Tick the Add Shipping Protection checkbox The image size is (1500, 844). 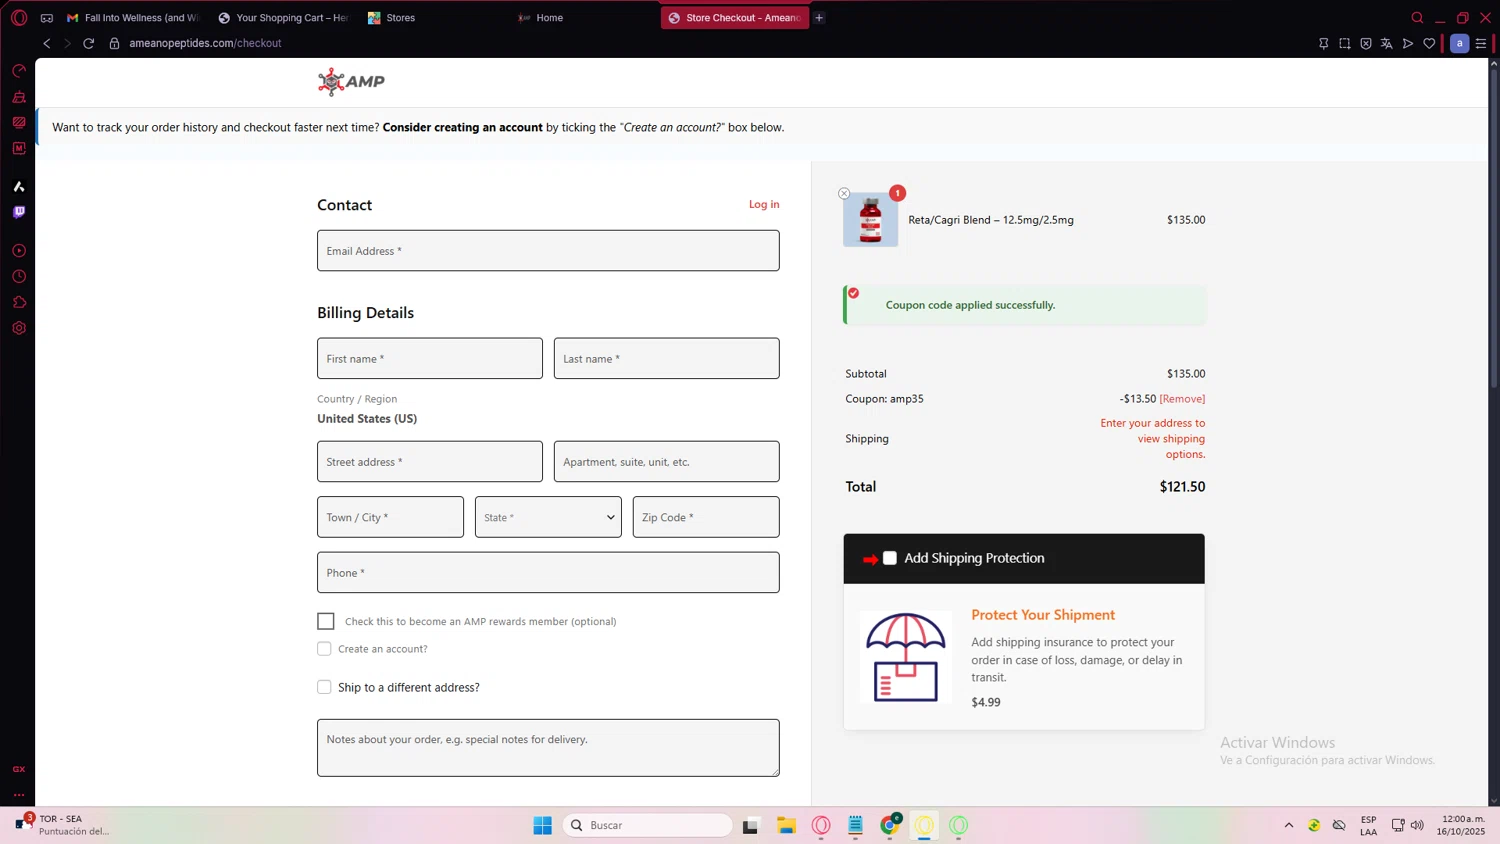tap(890, 558)
